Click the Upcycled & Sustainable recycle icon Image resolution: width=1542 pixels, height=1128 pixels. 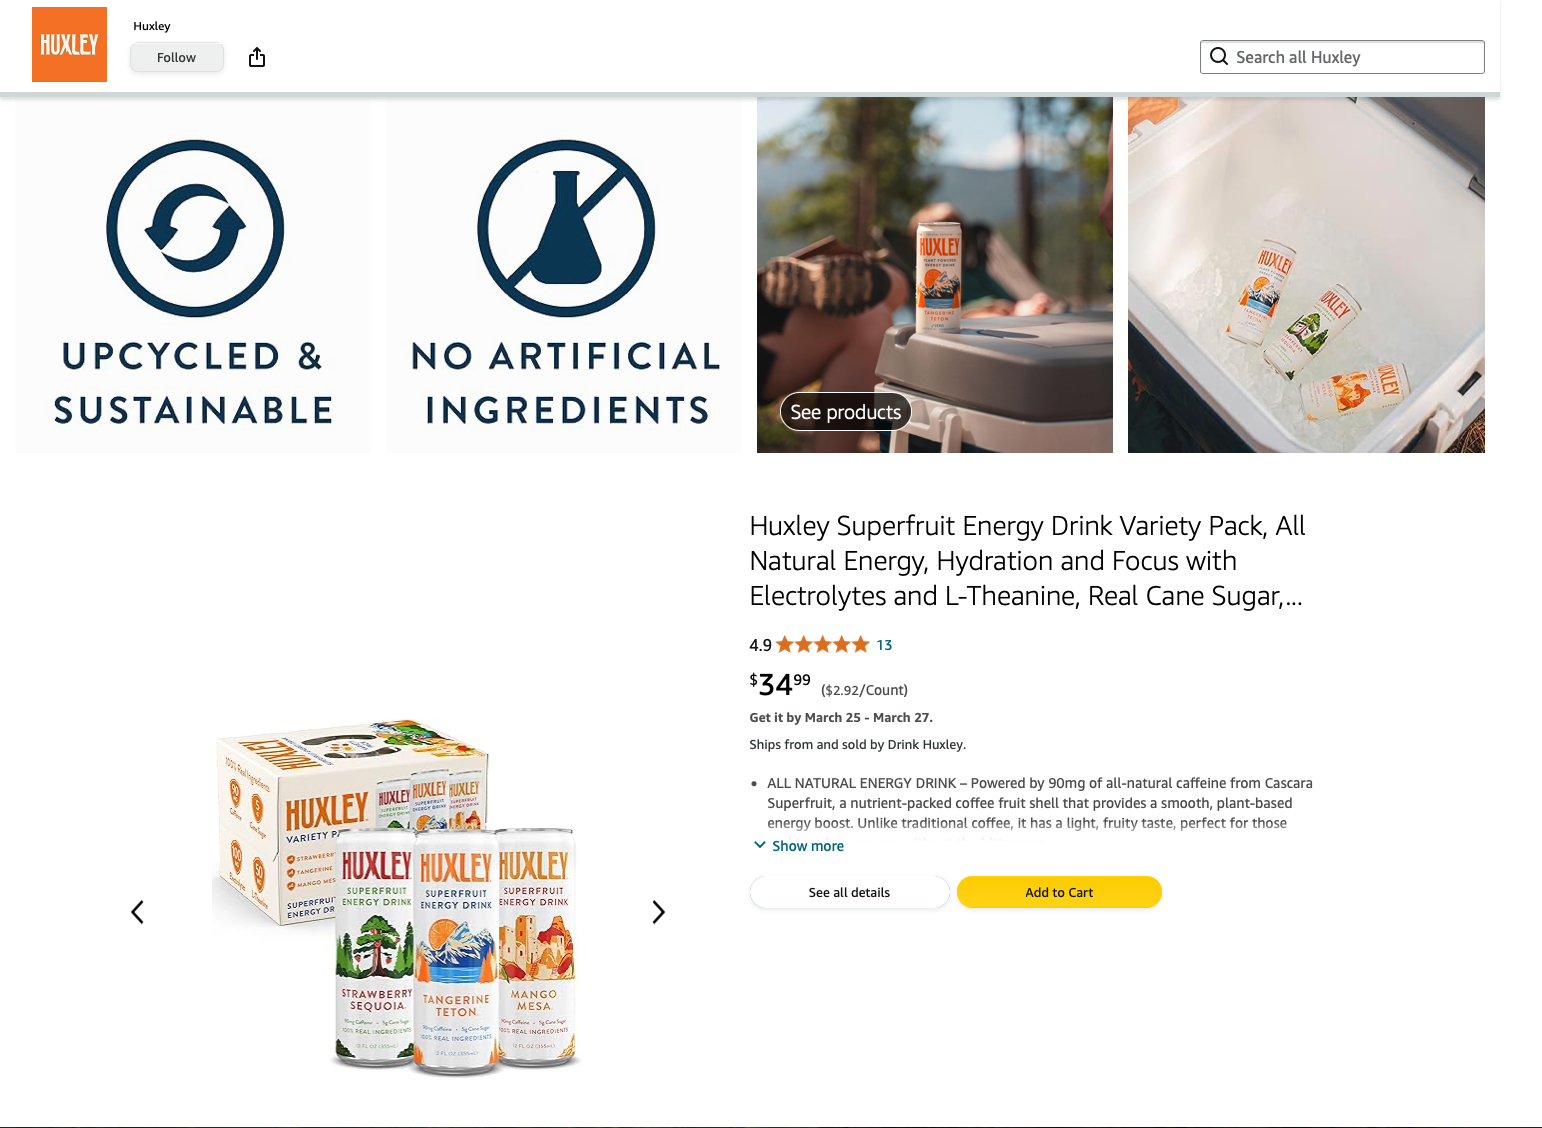click(195, 229)
